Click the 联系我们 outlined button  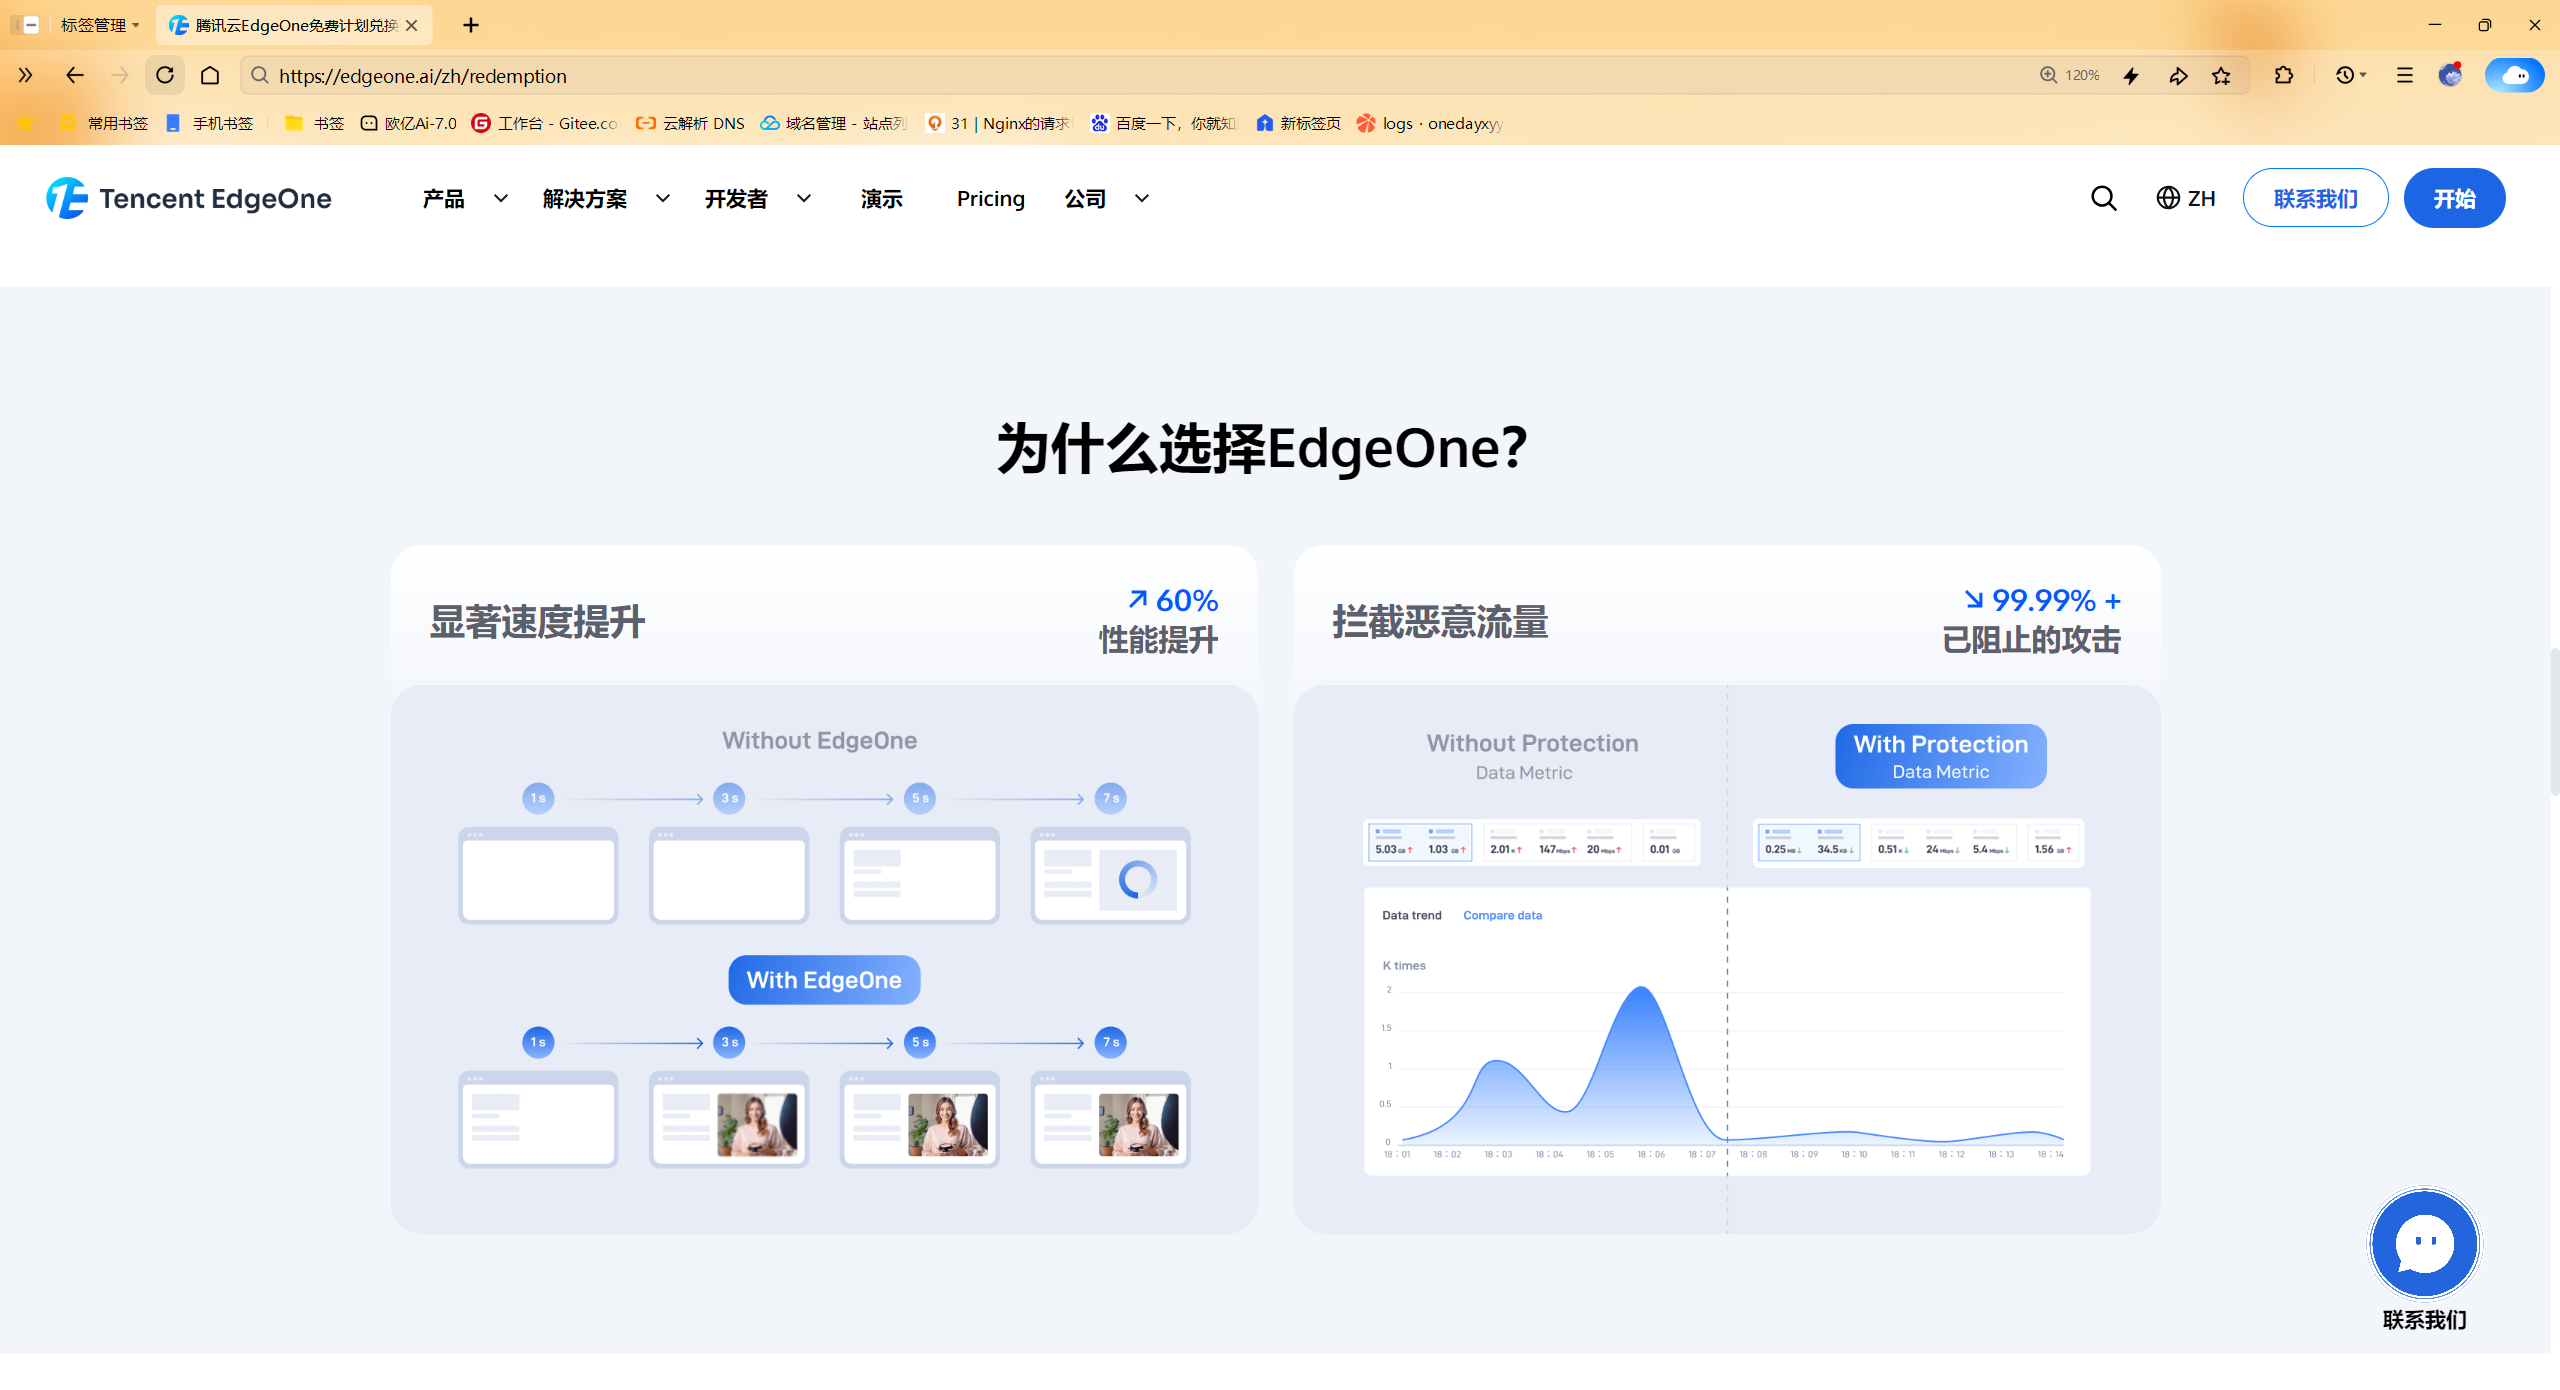click(x=2315, y=198)
